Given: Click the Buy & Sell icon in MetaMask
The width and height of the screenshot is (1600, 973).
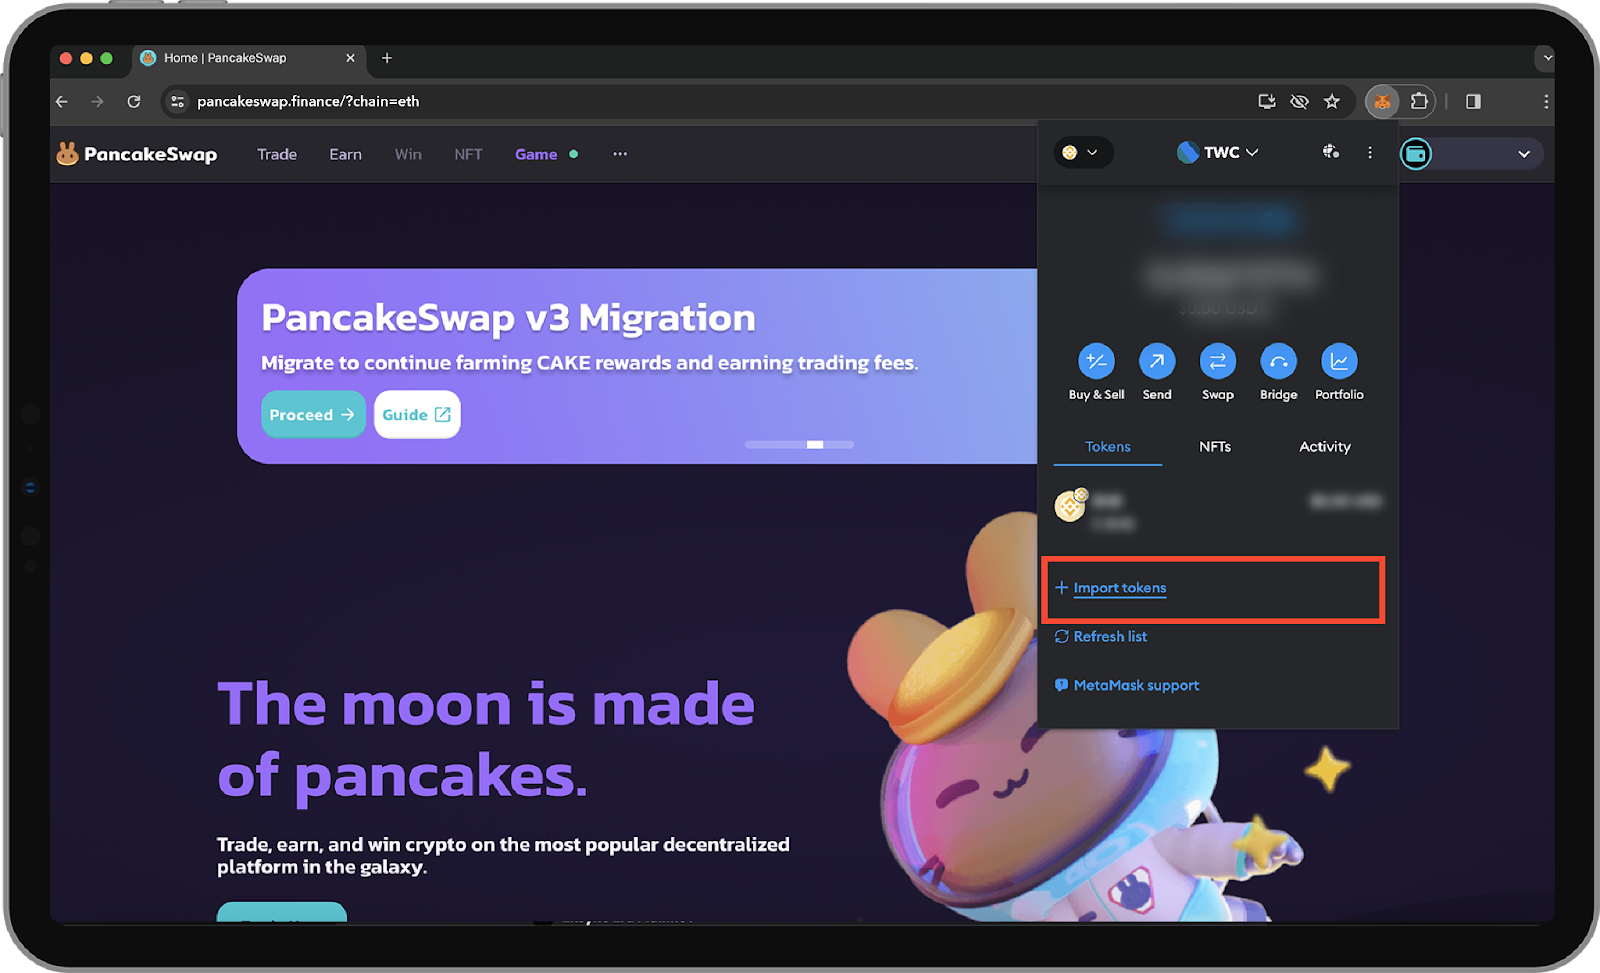Looking at the screenshot, I should (x=1096, y=361).
